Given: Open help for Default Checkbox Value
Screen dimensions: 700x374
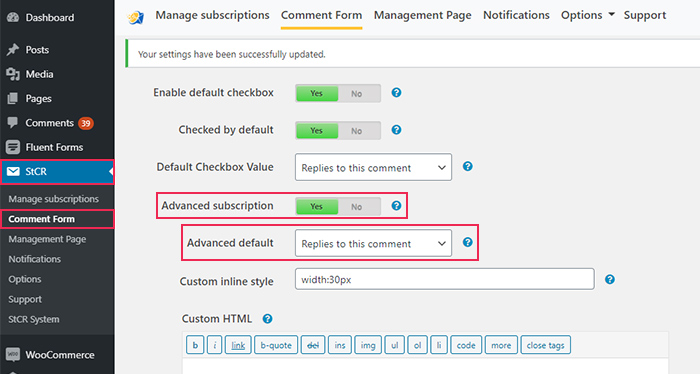Looking at the screenshot, I should tap(467, 166).
